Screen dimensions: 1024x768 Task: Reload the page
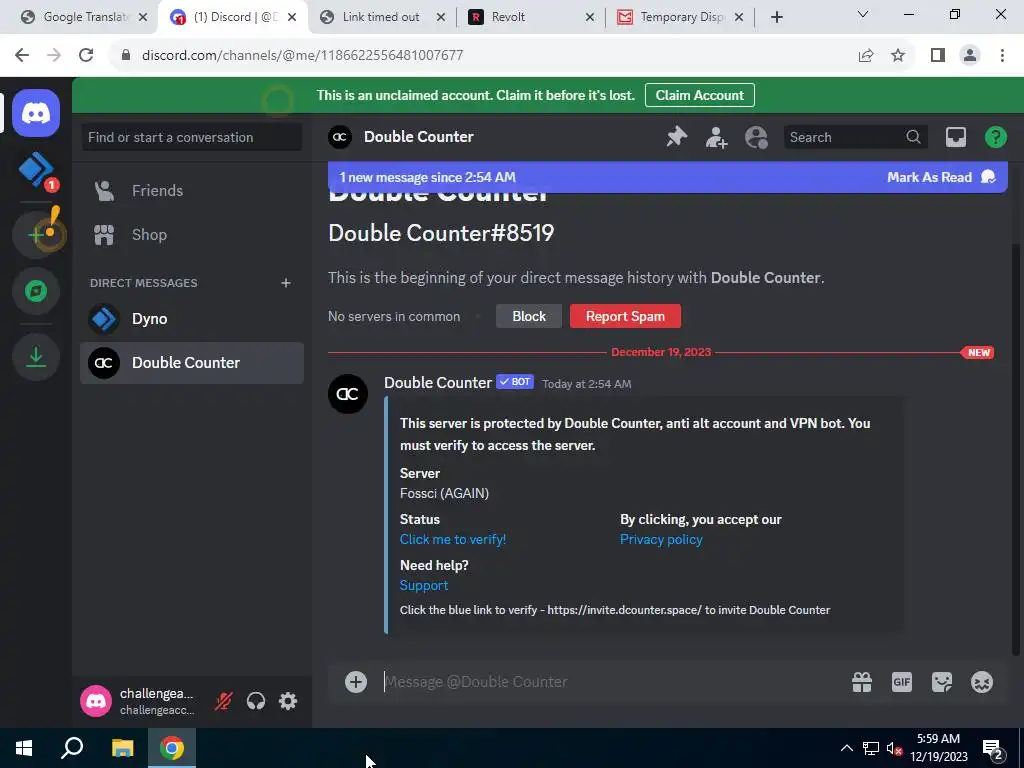pyautogui.click(x=86, y=55)
